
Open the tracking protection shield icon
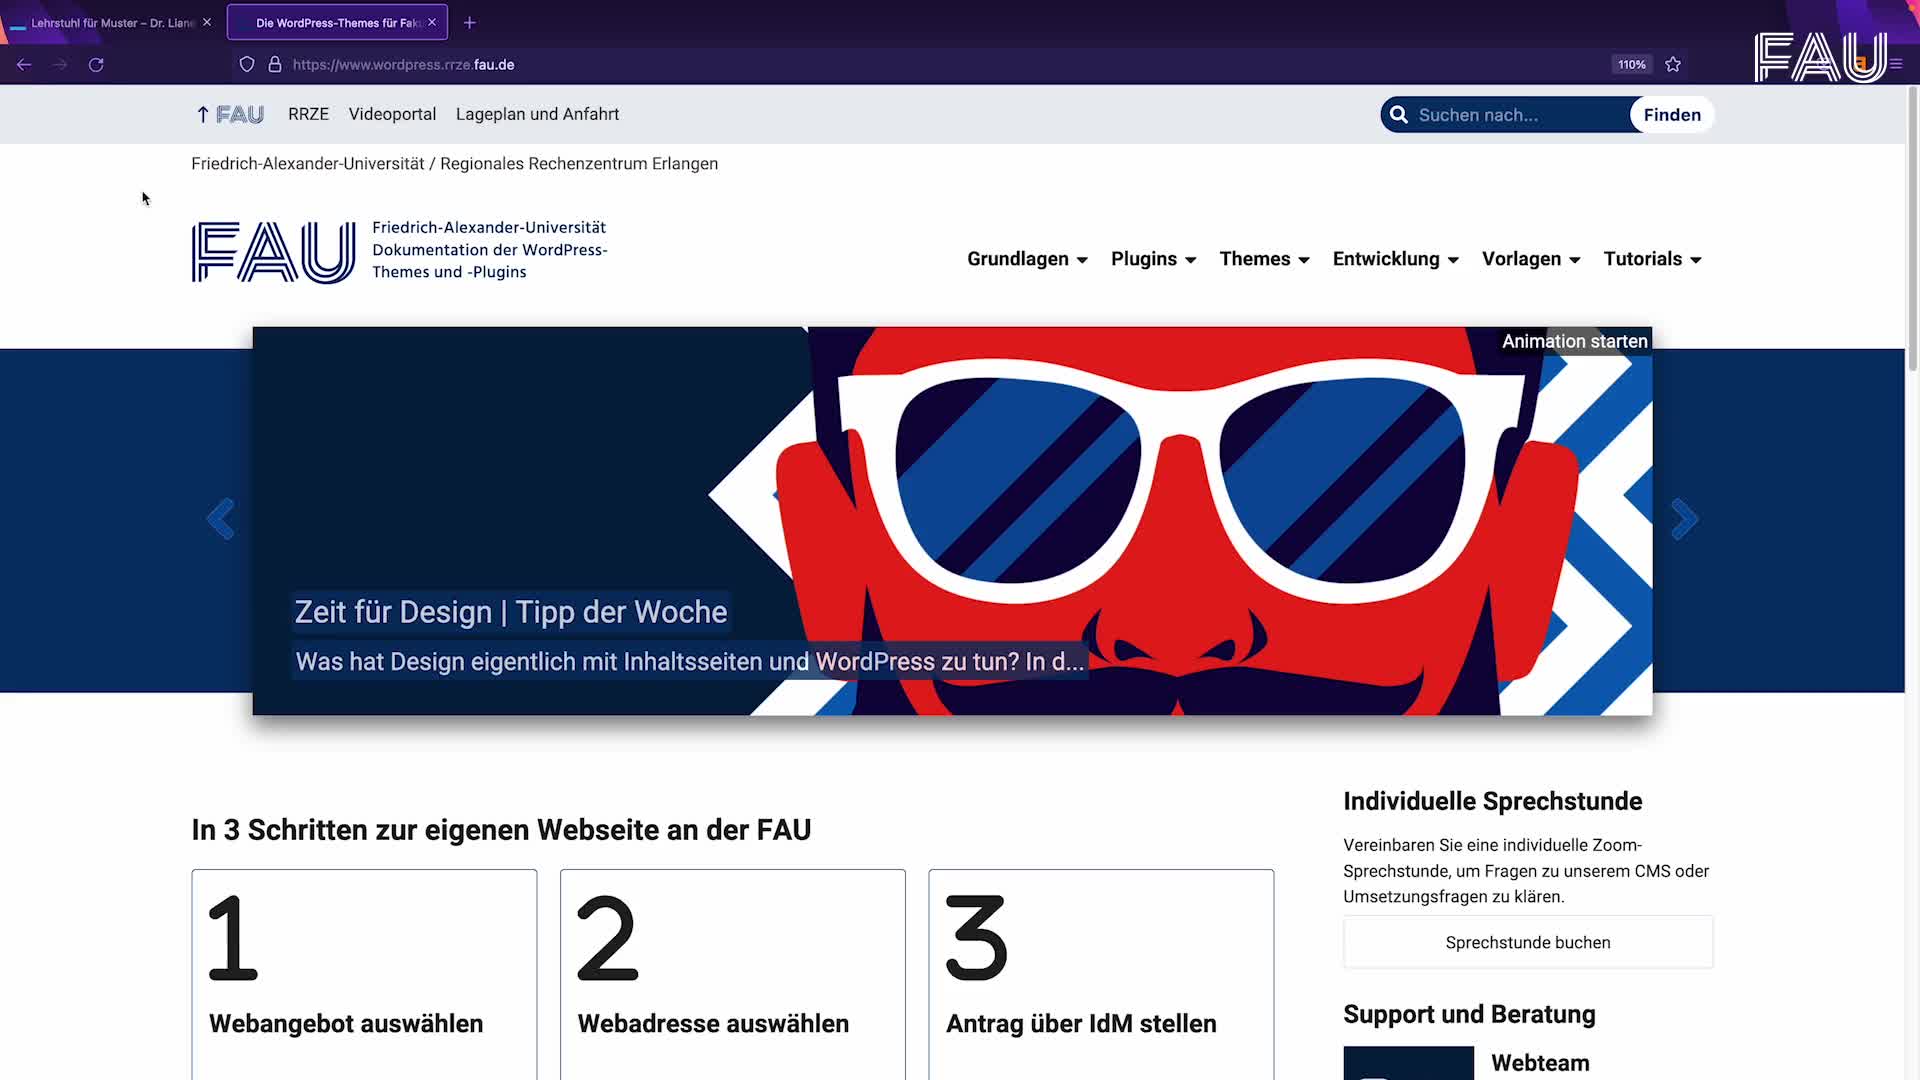tap(246, 64)
